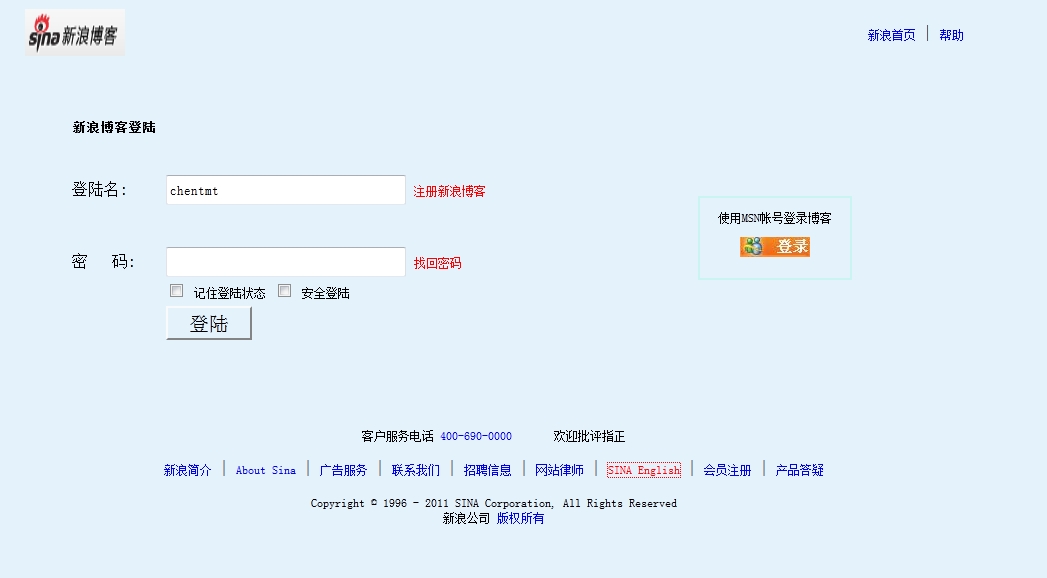This screenshot has width=1047, height=578.
Task: Open the 新浪首页 link
Action: 891,35
